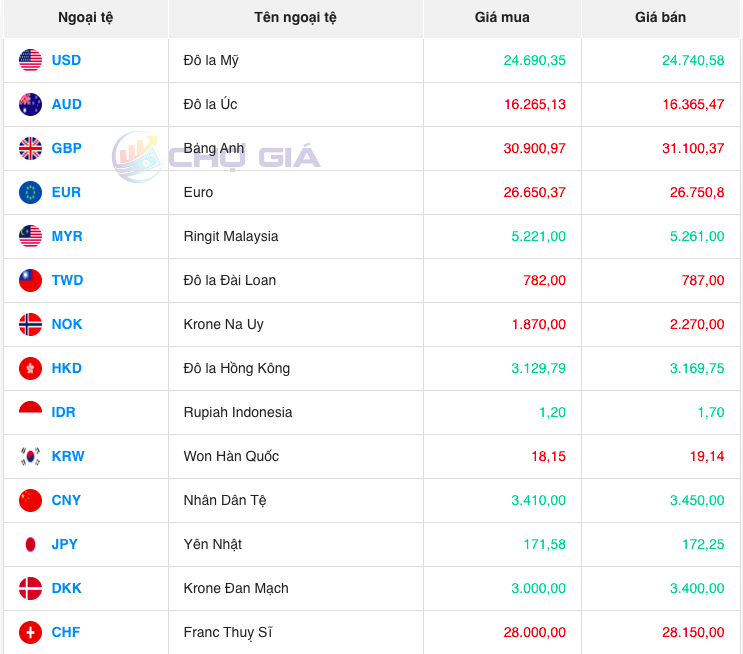This screenshot has height=654, width=743.
Task: Select the CNY currency code link
Action: click(66, 500)
